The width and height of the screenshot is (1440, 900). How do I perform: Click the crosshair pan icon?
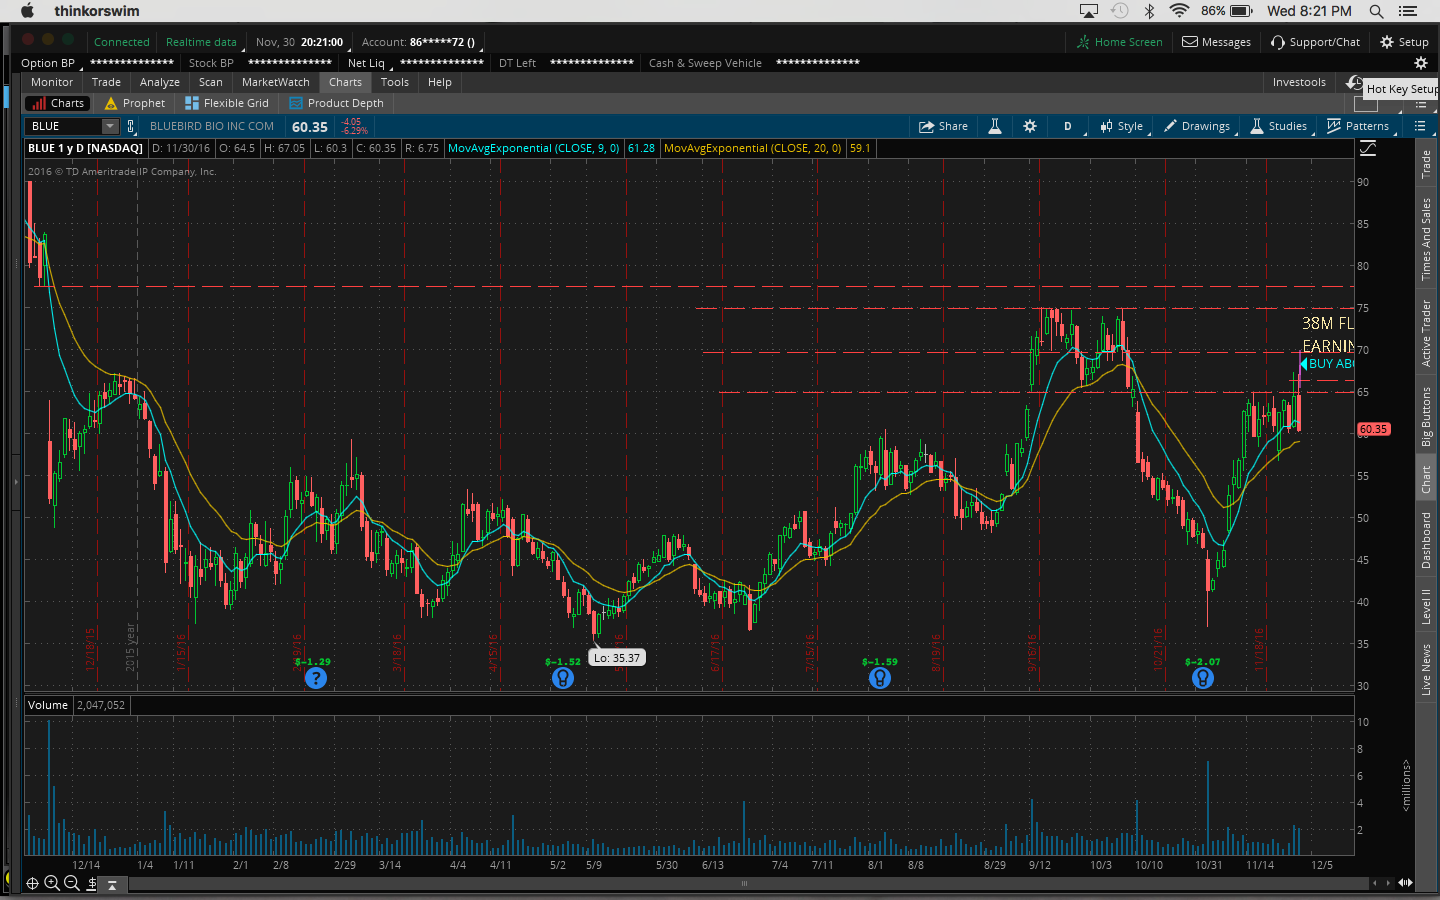[x=32, y=883]
